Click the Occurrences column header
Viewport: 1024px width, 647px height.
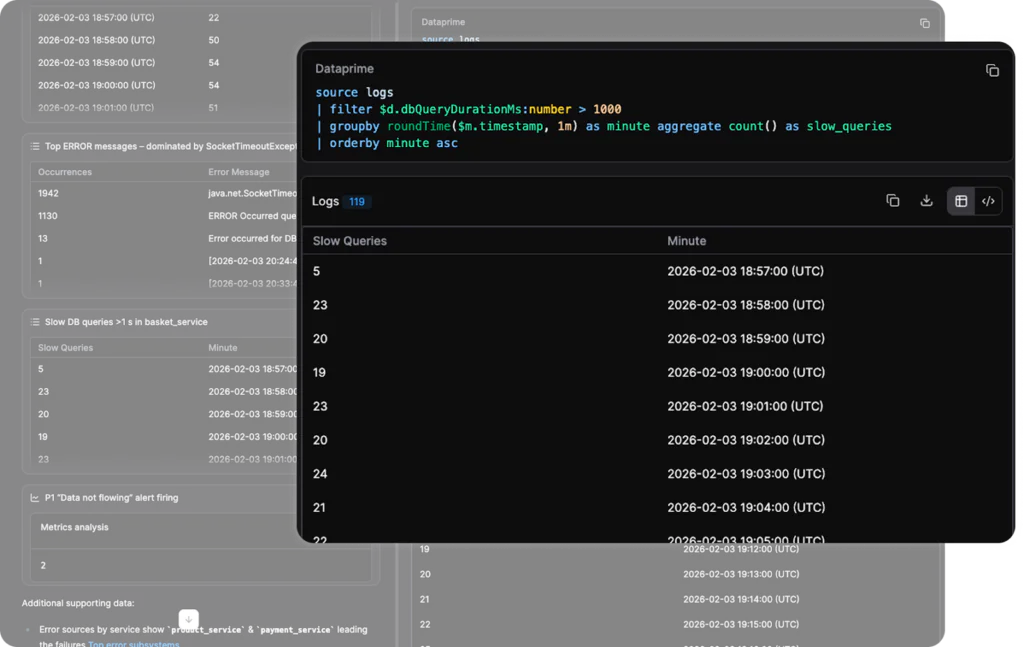point(64,172)
